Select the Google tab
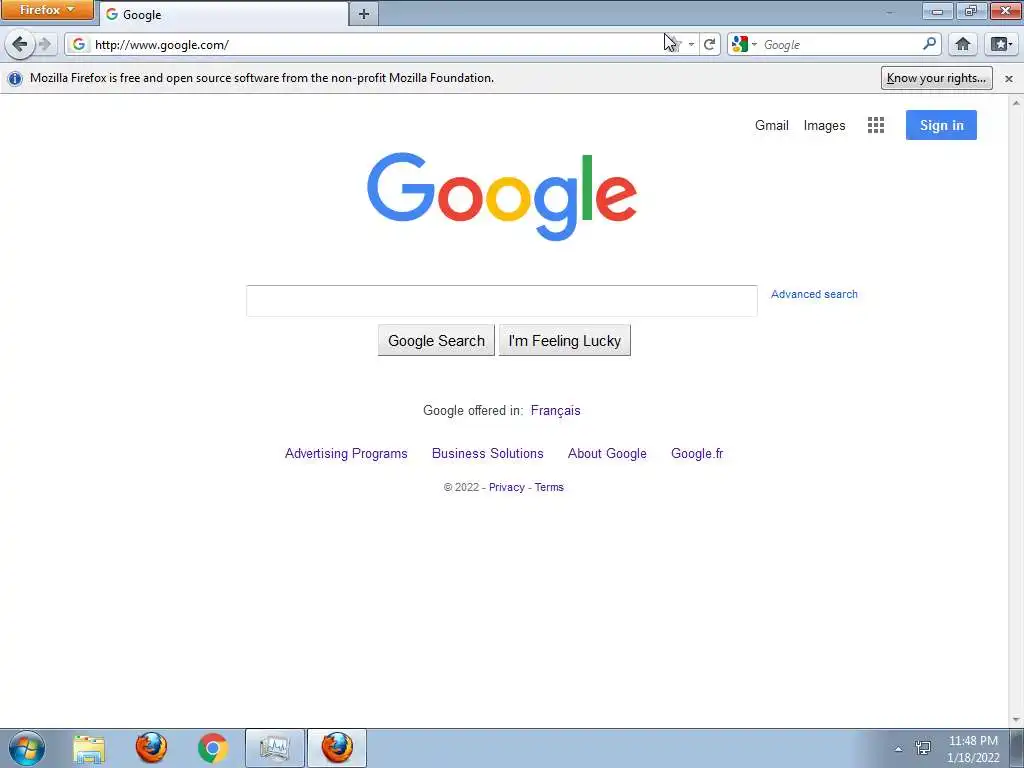 pyautogui.click(x=223, y=14)
